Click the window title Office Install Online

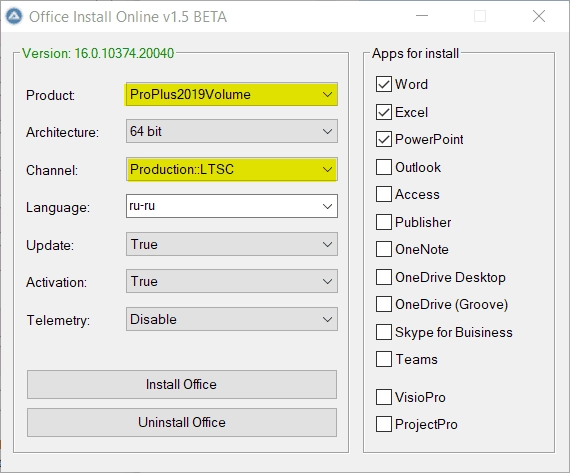(x=128, y=17)
